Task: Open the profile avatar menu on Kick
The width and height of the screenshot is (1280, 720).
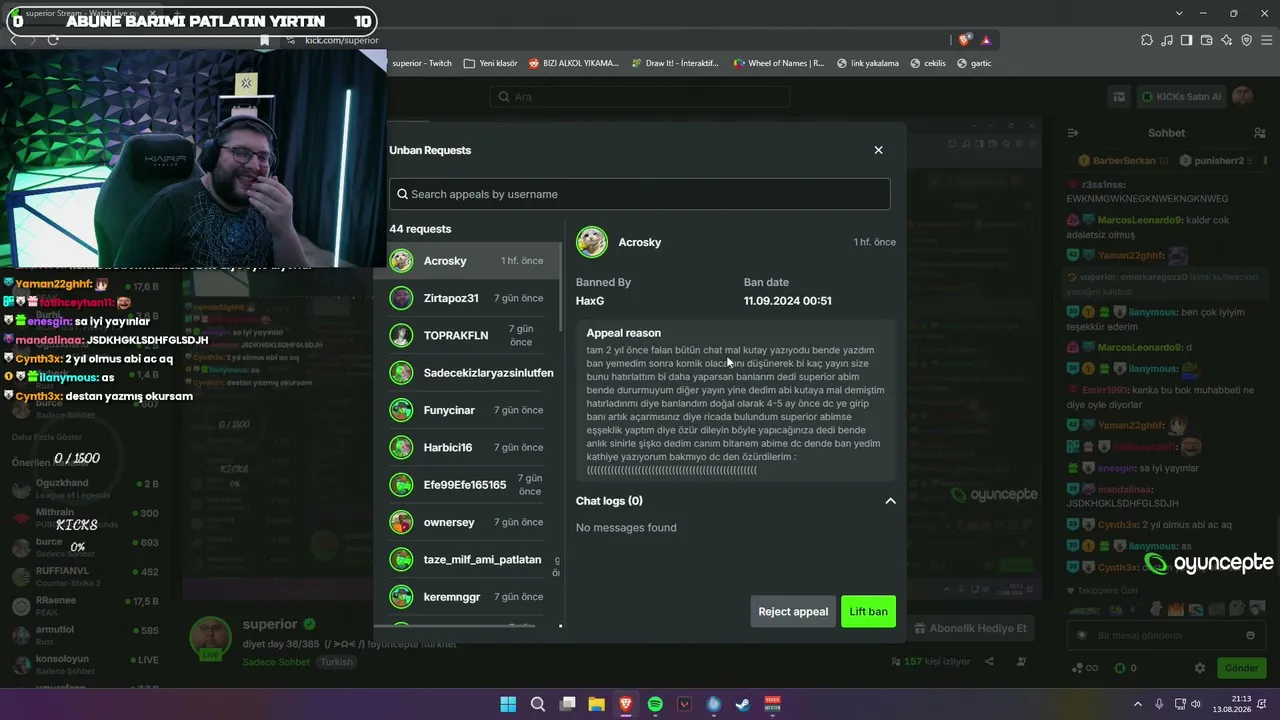Action: pyautogui.click(x=1243, y=97)
